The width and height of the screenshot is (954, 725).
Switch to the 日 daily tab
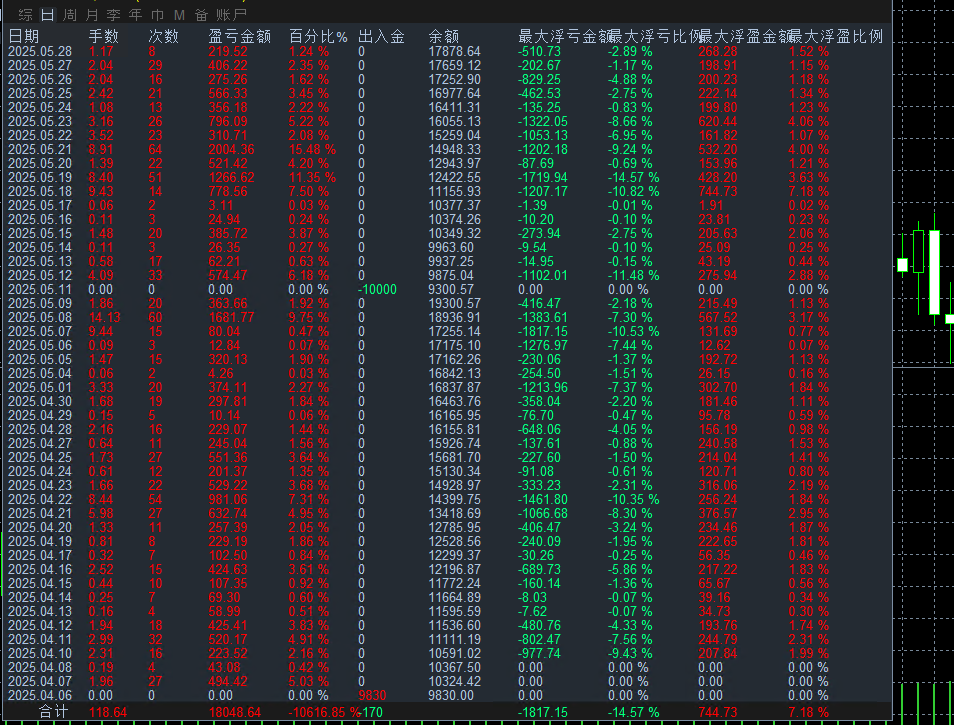click(x=47, y=14)
